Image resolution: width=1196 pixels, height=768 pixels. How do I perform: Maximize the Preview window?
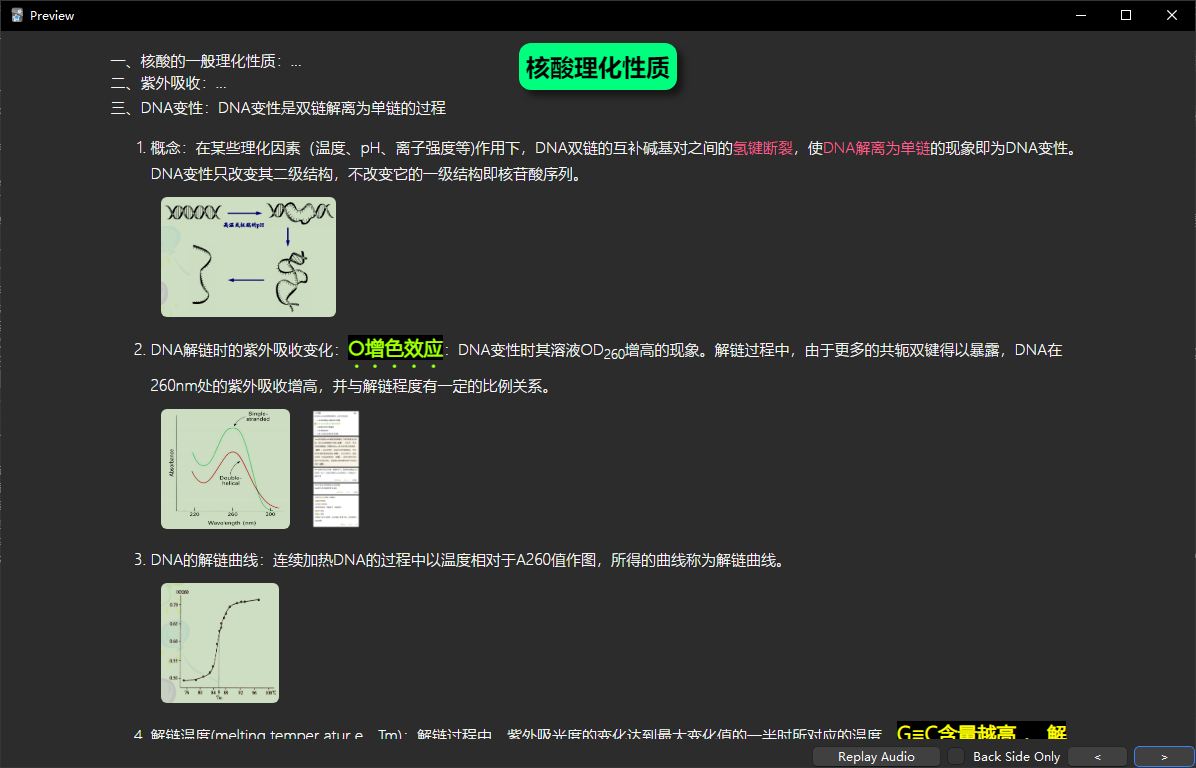point(1126,15)
